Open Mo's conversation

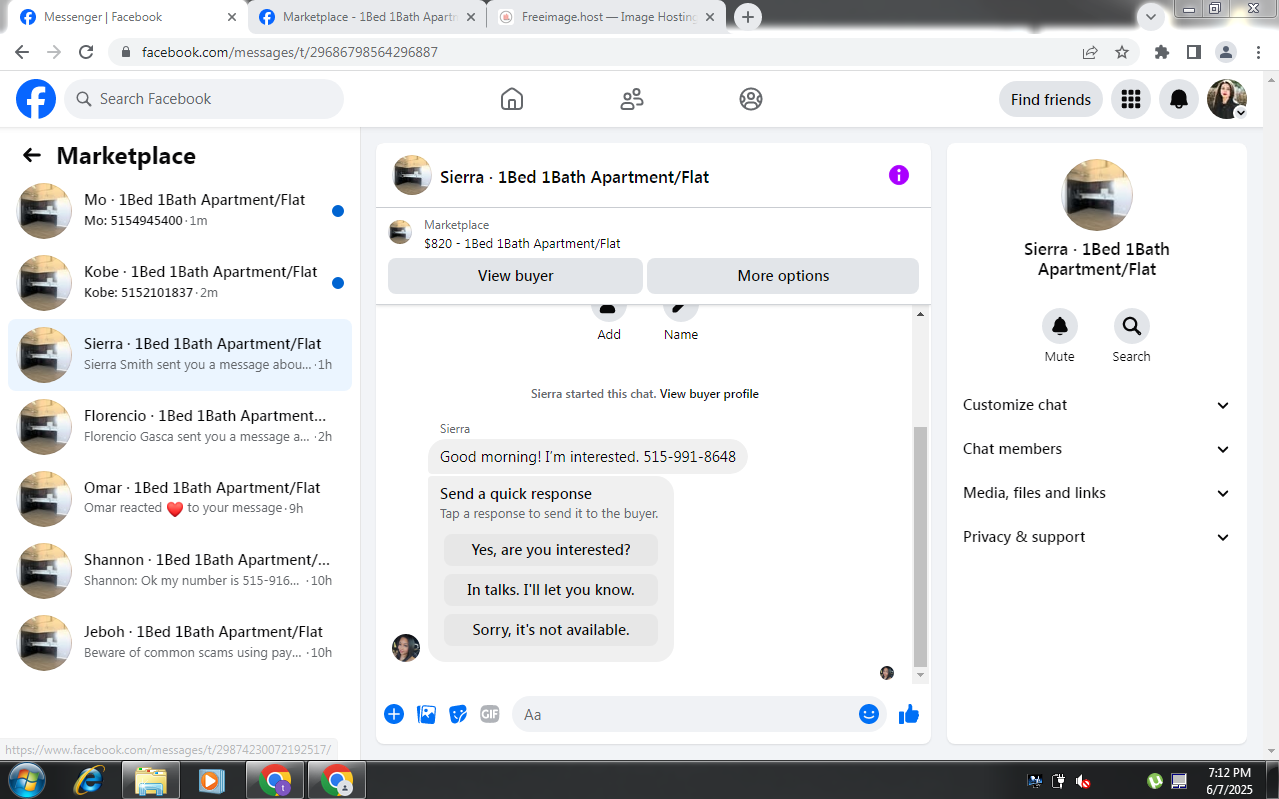180,211
